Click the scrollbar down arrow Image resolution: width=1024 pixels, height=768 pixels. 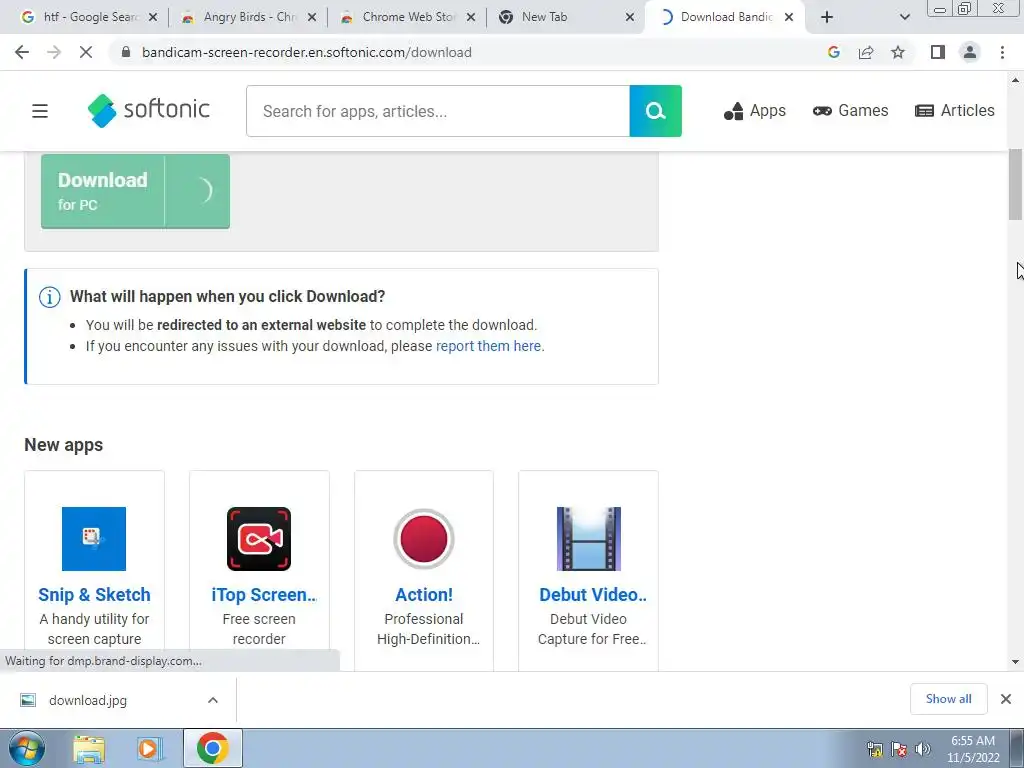pyautogui.click(x=1015, y=662)
